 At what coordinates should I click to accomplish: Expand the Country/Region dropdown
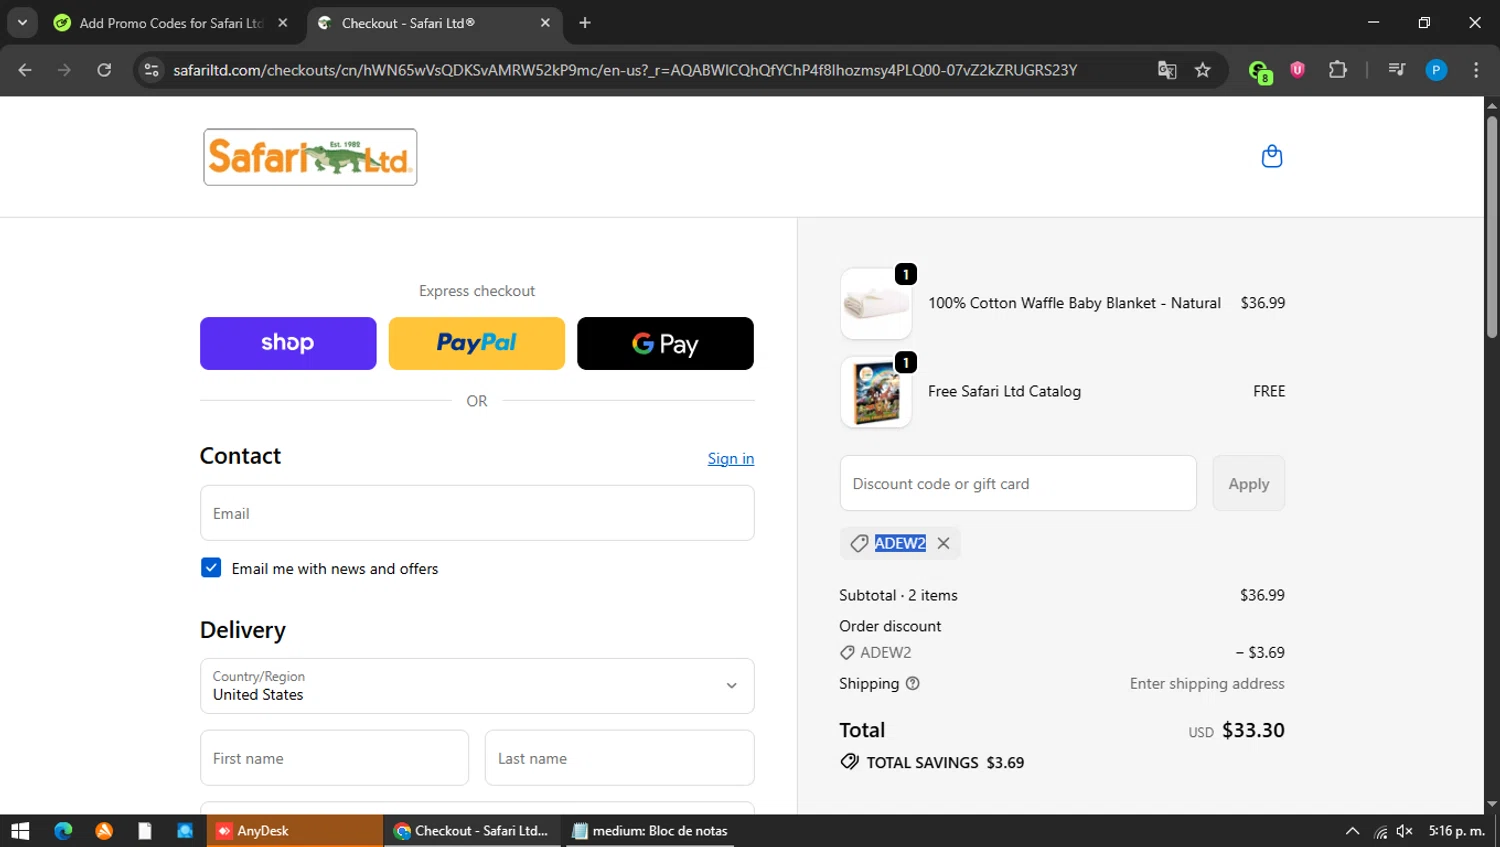(x=477, y=686)
